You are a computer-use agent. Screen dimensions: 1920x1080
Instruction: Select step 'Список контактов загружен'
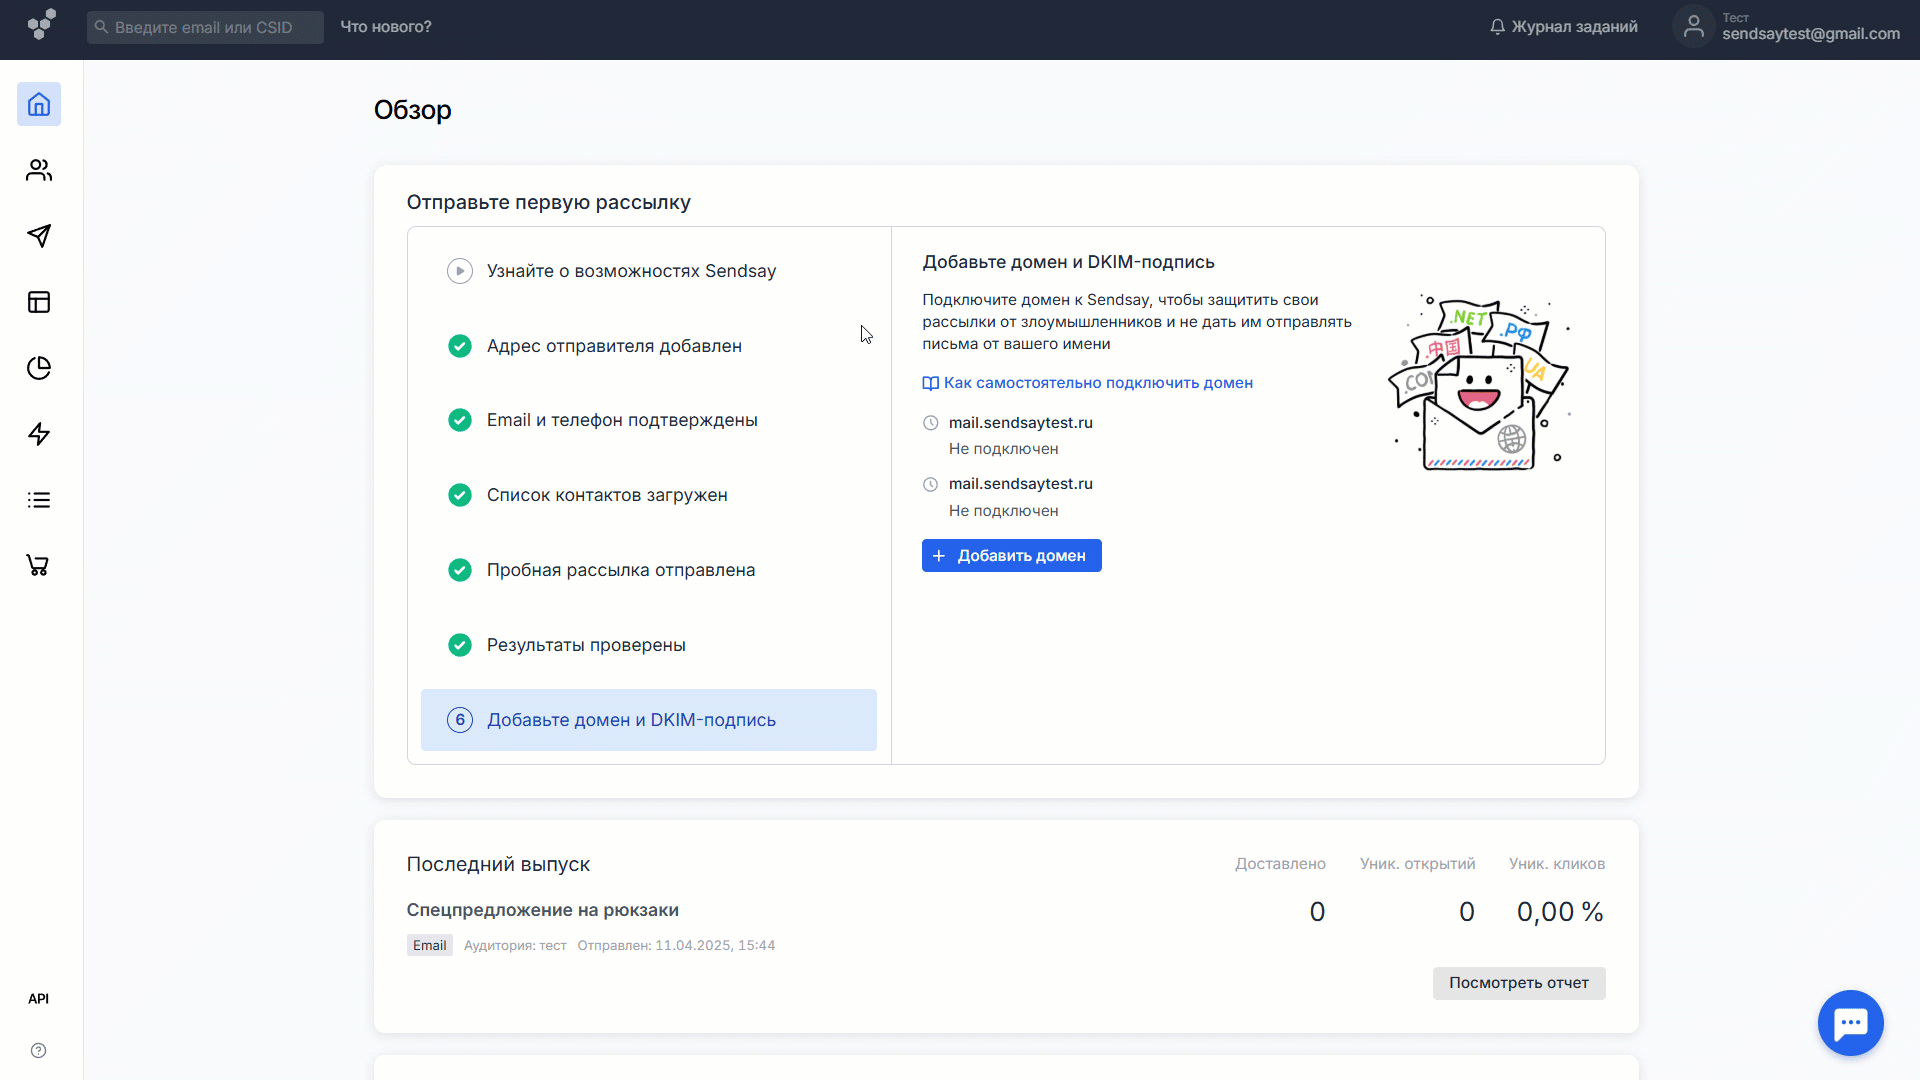(606, 495)
